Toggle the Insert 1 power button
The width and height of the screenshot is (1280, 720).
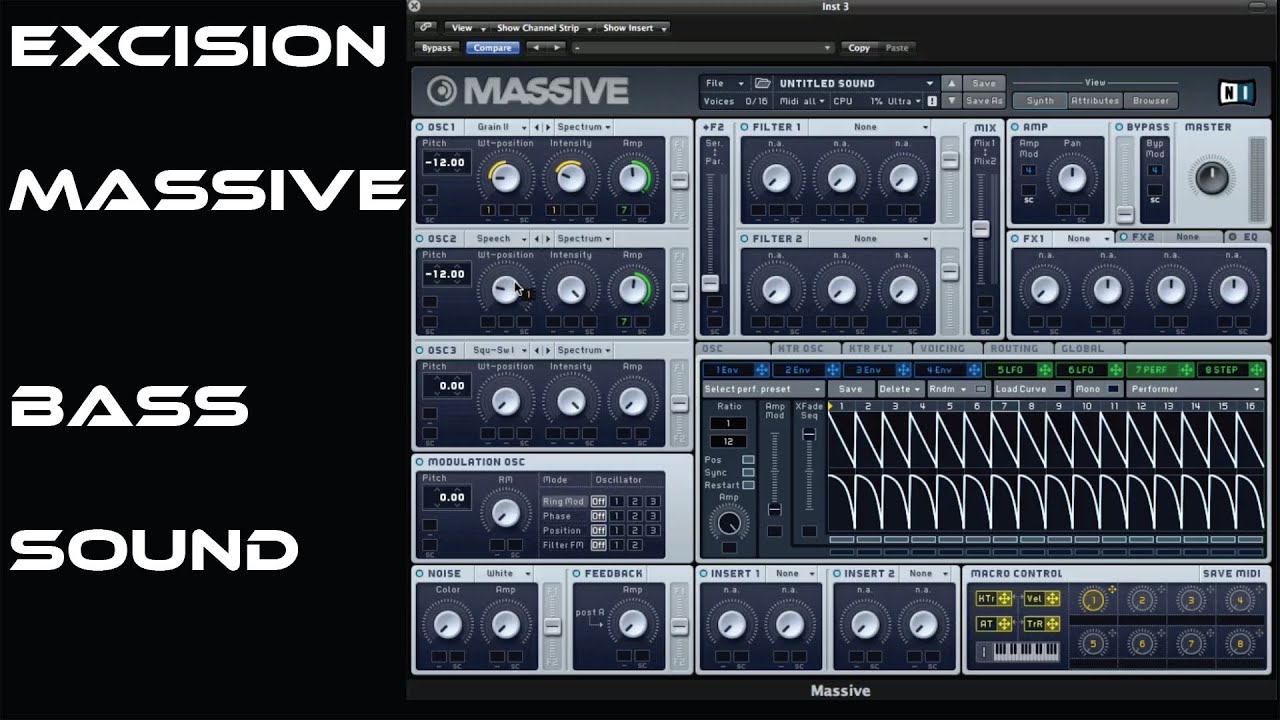click(704, 574)
